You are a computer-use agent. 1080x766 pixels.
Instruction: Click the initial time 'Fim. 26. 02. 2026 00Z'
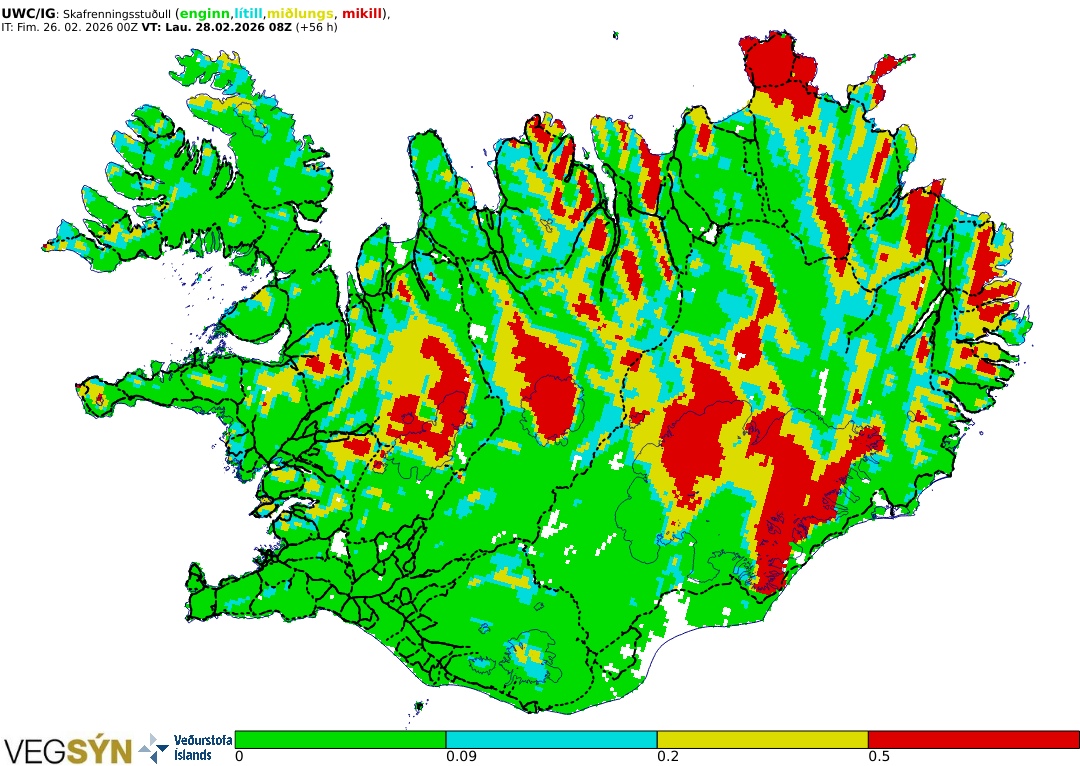point(78,28)
